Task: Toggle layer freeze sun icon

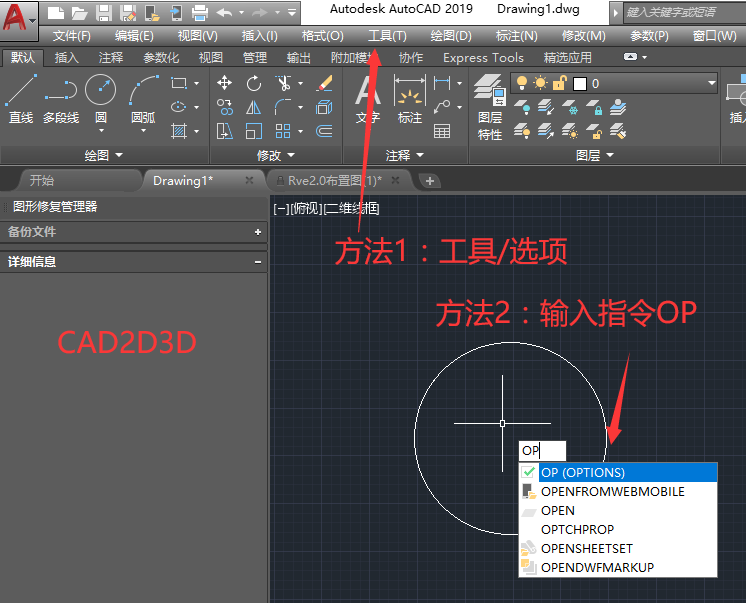Action: 540,83
